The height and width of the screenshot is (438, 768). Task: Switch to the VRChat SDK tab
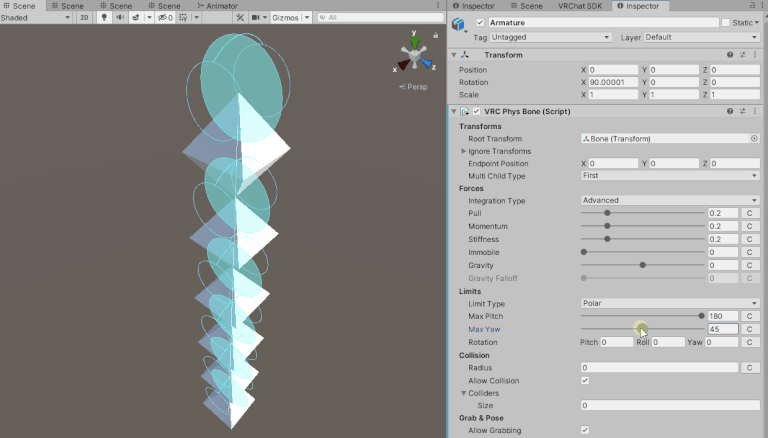click(580, 6)
